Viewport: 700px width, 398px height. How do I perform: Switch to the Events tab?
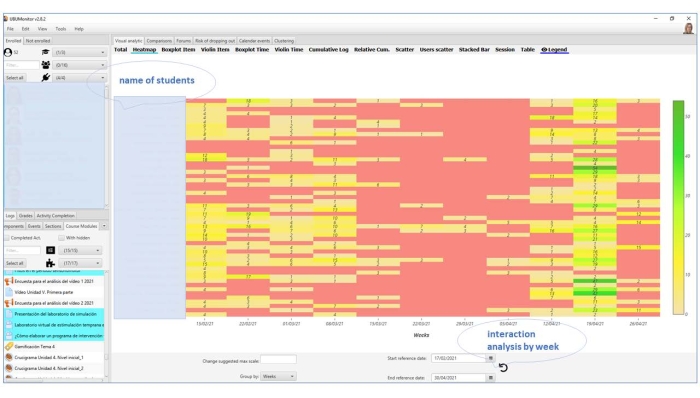coord(34,226)
